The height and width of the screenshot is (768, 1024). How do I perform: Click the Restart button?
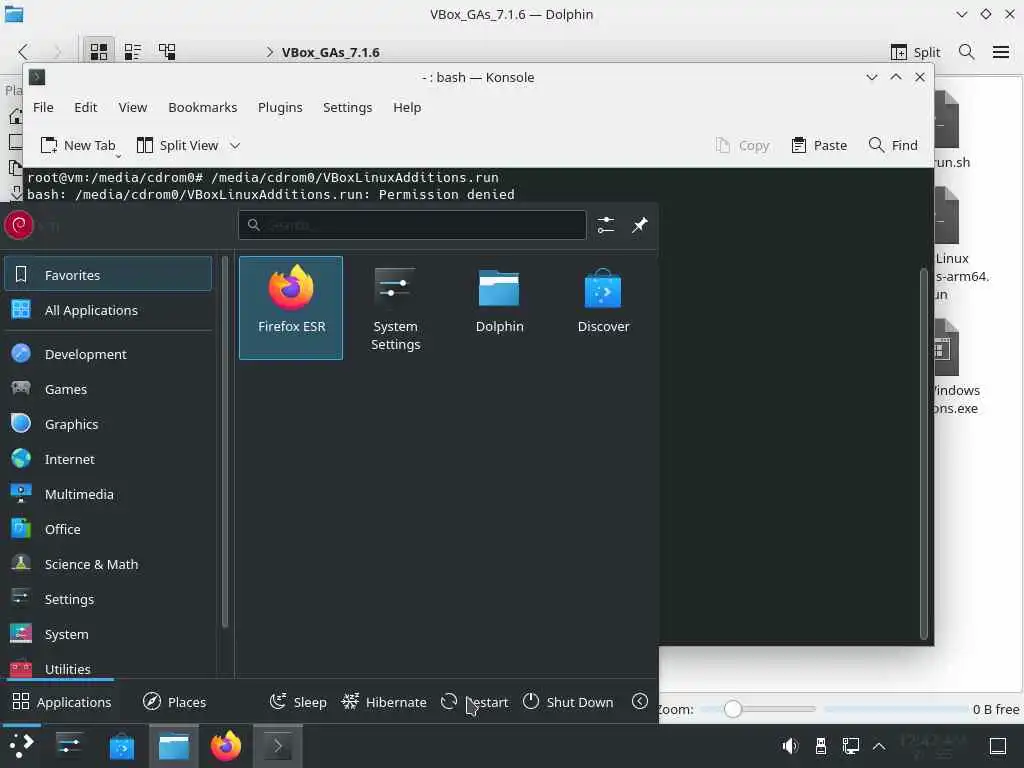click(x=475, y=702)
